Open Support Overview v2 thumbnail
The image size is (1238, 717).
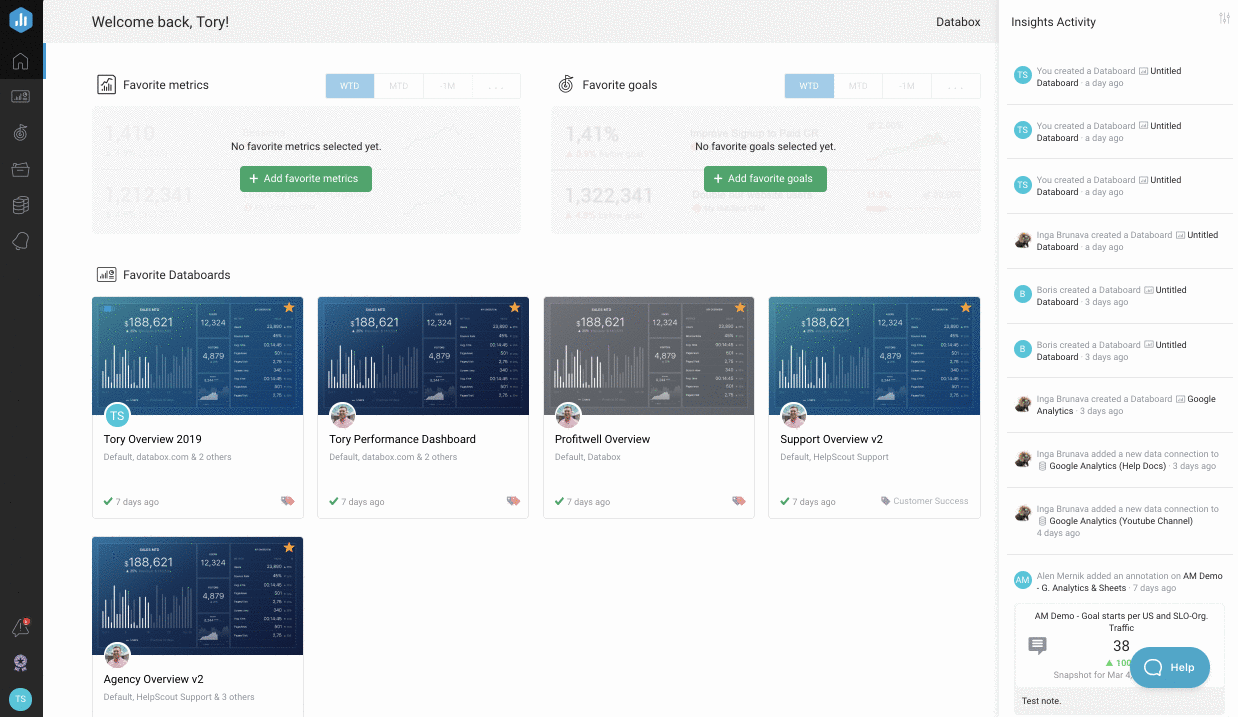click(874, 356)
